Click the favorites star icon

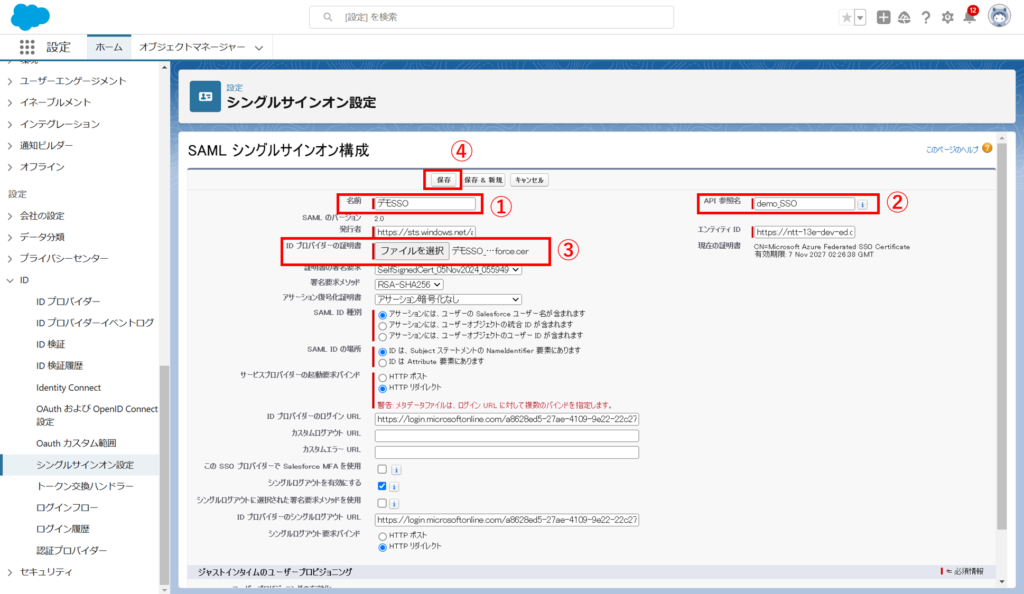tap(846, 18)
